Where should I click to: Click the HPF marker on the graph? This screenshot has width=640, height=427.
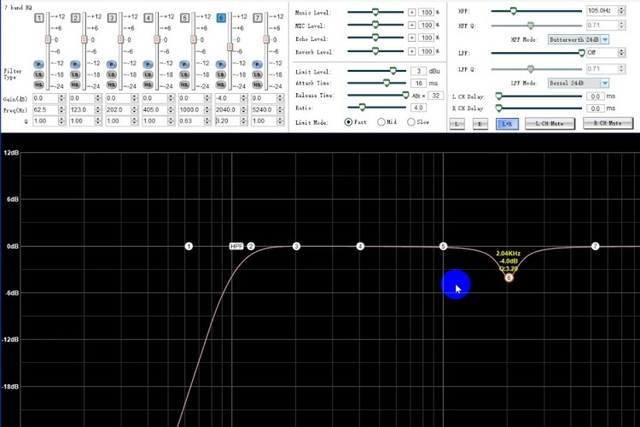(x=236, y=246)
